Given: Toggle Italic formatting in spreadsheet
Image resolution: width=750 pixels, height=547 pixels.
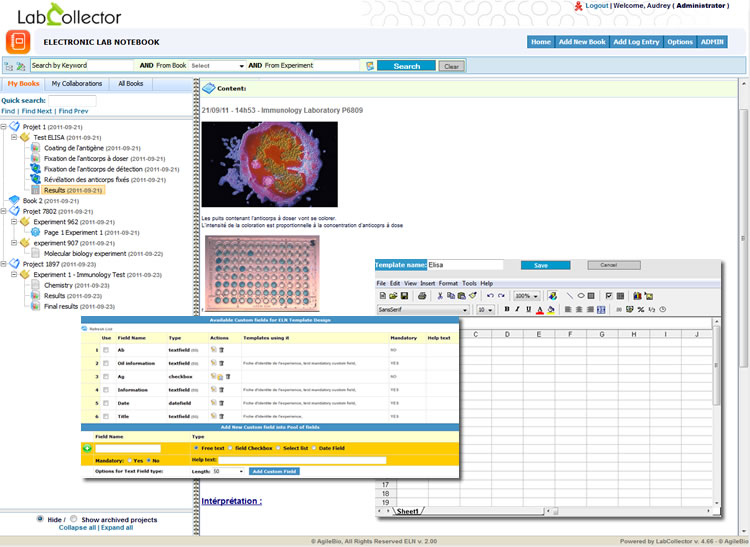Looking at the screenshot, I should [x=518, y=309].
